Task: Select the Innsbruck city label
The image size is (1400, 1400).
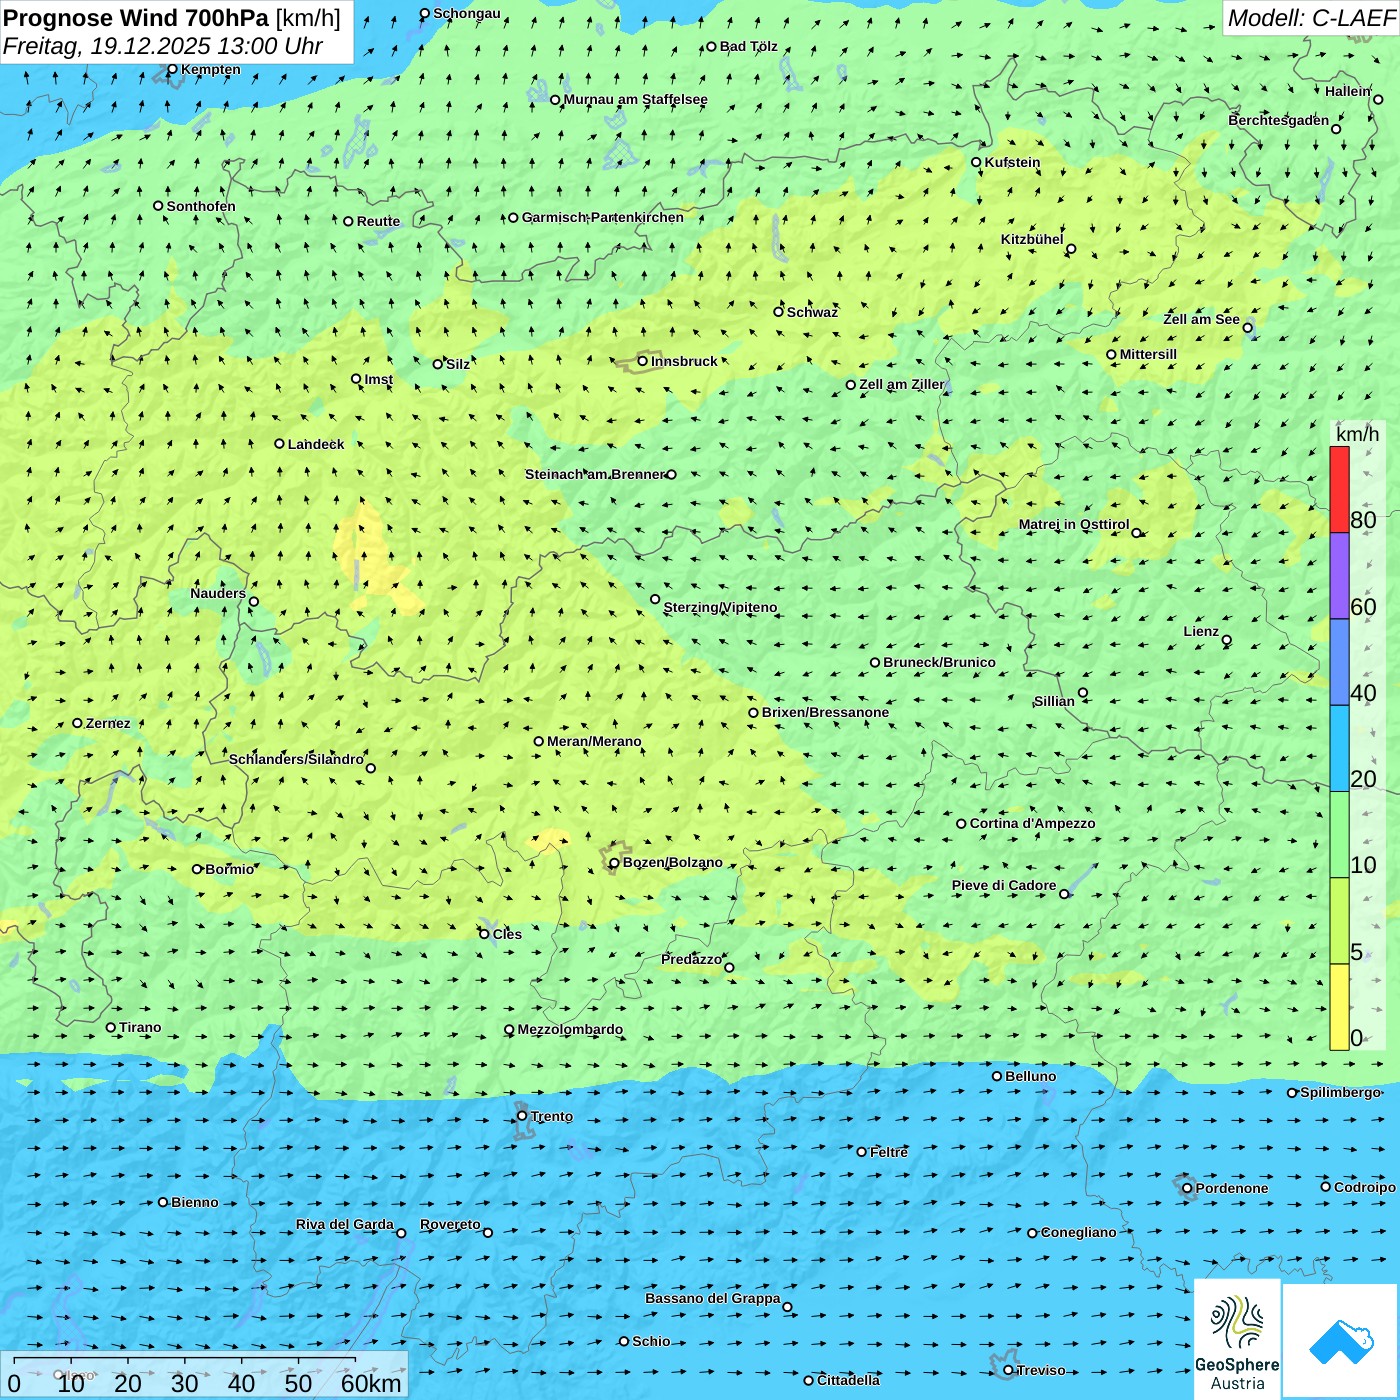Action: 684,361
